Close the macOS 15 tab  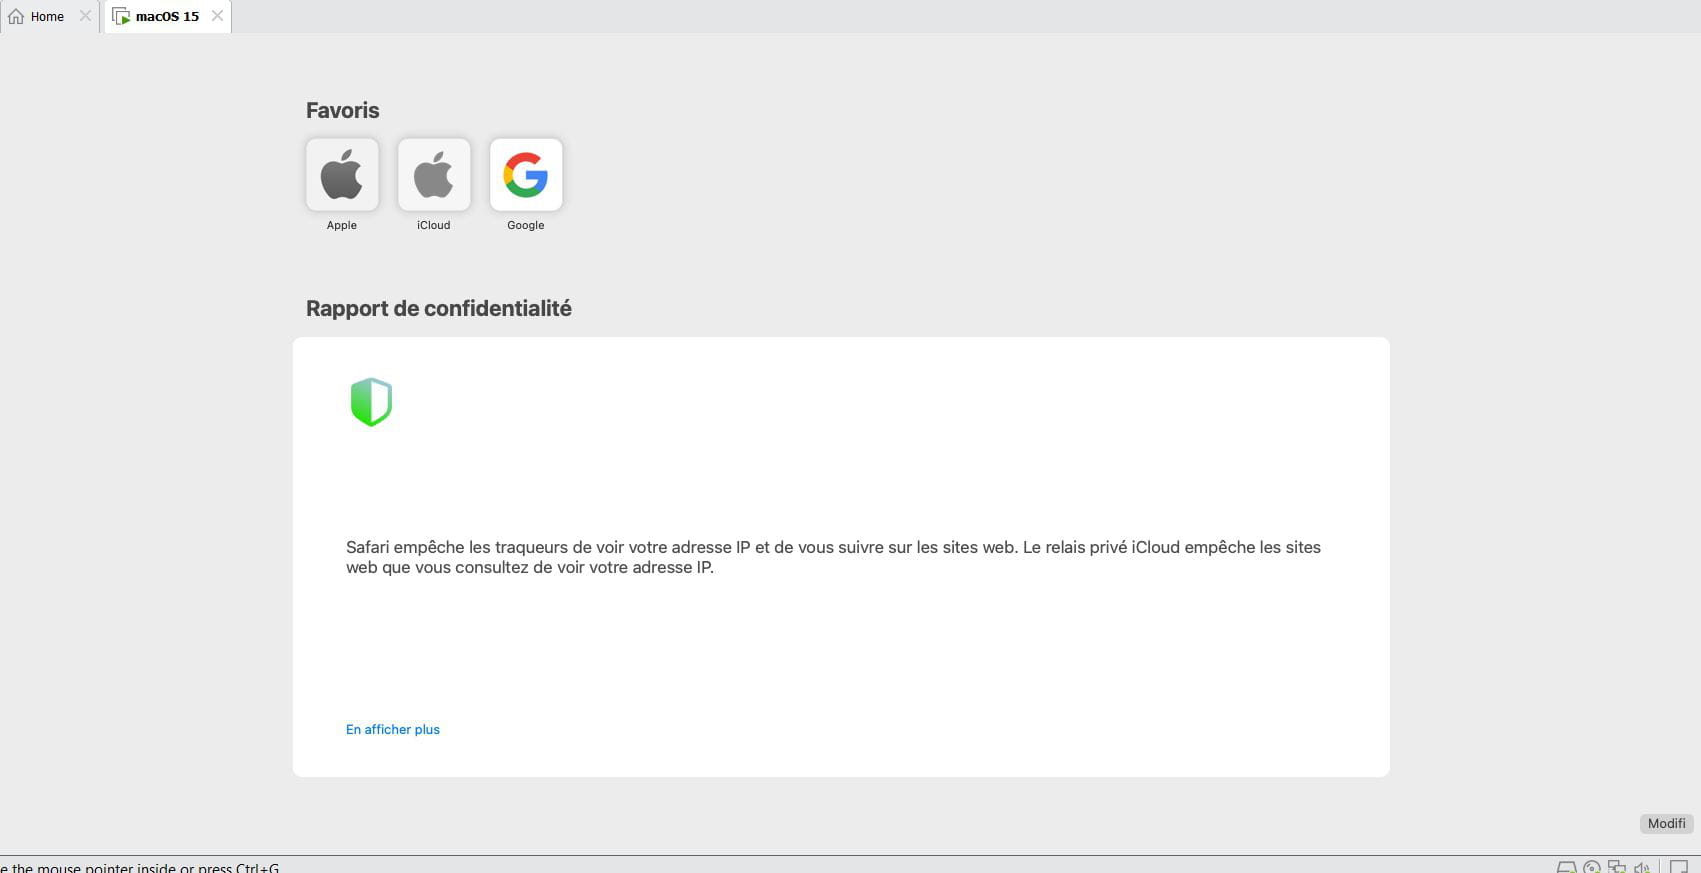pyautogui.click(x=217, y=16)
